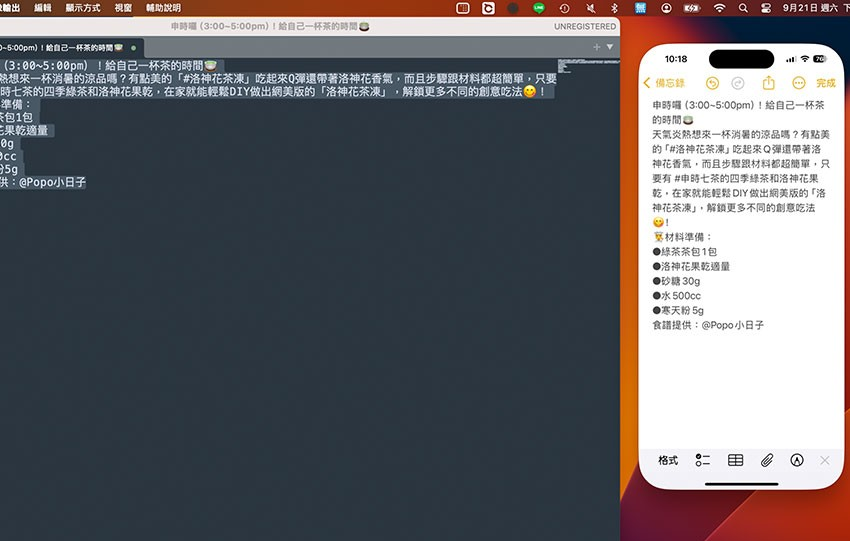Click the UNREGISTERED label in Sublime title bar

coord(584,26)
